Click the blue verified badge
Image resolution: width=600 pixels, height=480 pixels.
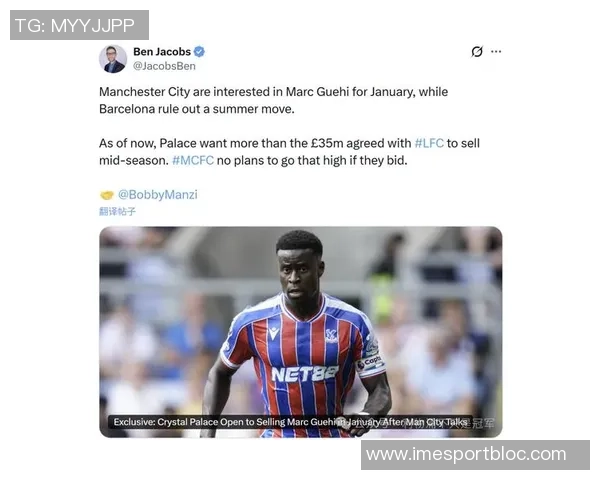click(x=199, y=51)
